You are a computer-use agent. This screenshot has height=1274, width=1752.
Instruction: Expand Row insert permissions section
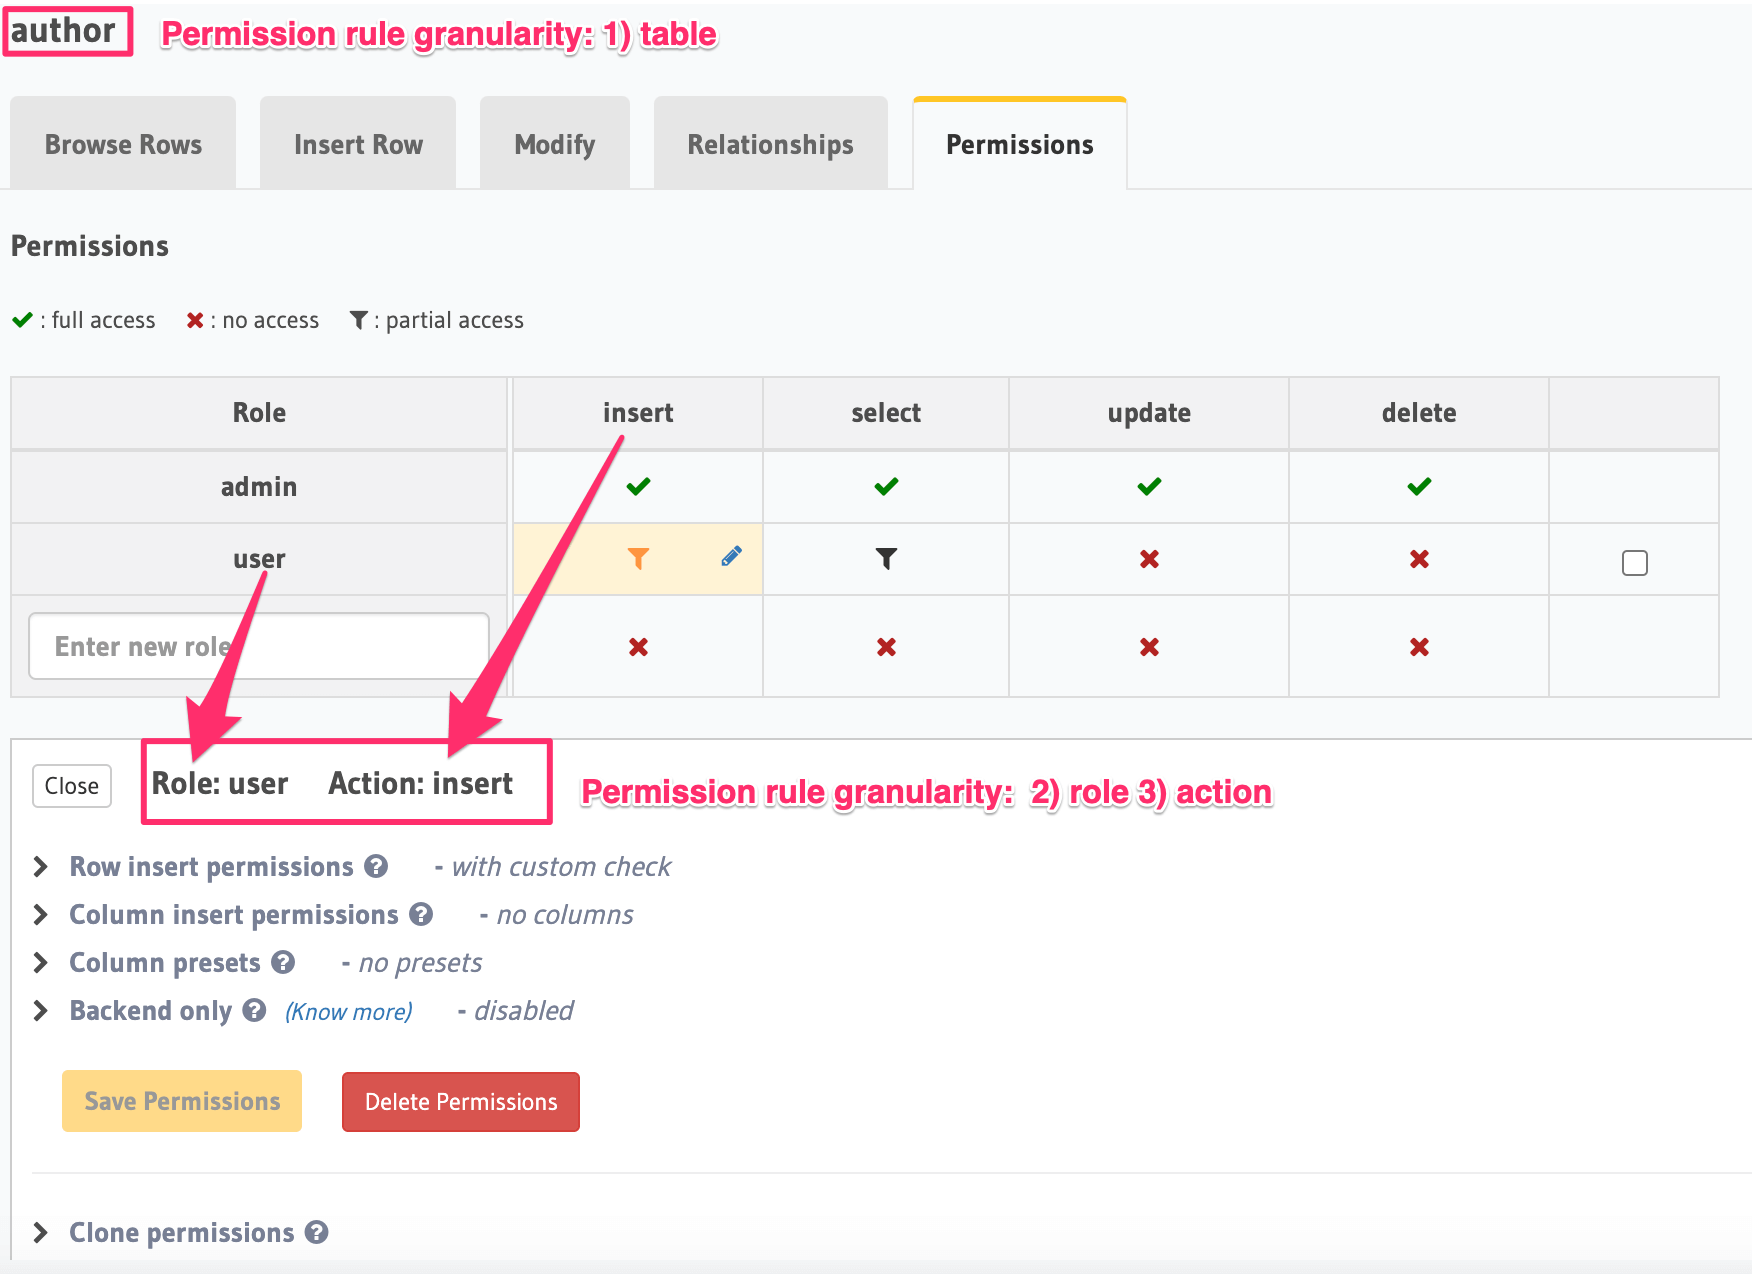211,867
